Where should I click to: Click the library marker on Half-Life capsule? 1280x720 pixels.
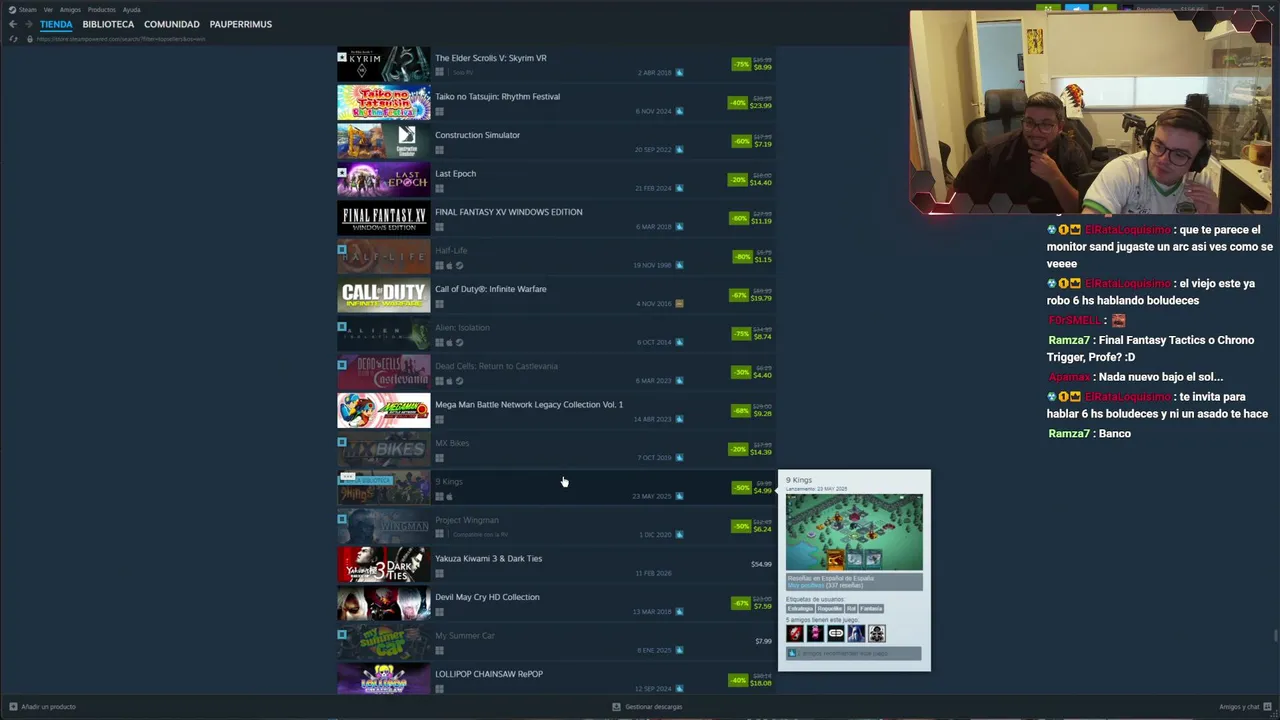(x=342, y=250)
